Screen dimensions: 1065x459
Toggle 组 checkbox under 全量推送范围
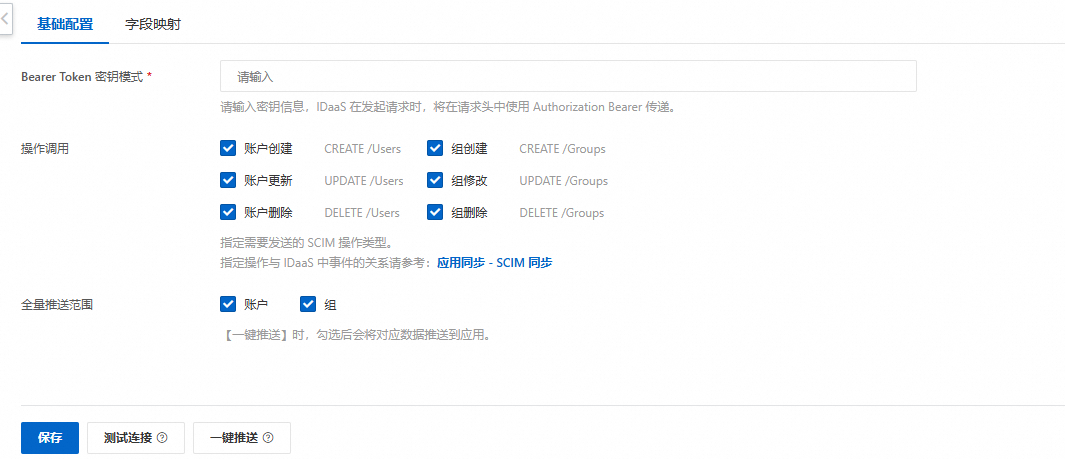(x=308, y=304)
